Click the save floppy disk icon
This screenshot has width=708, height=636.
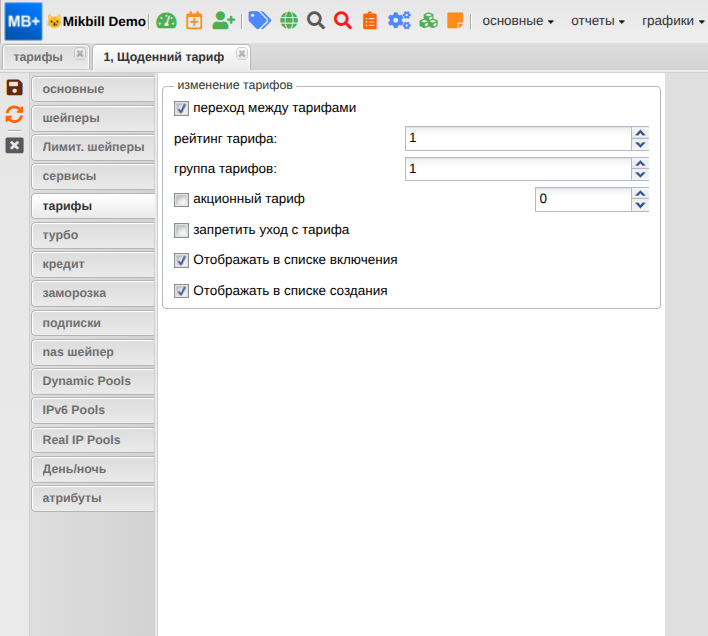point(14,88)
